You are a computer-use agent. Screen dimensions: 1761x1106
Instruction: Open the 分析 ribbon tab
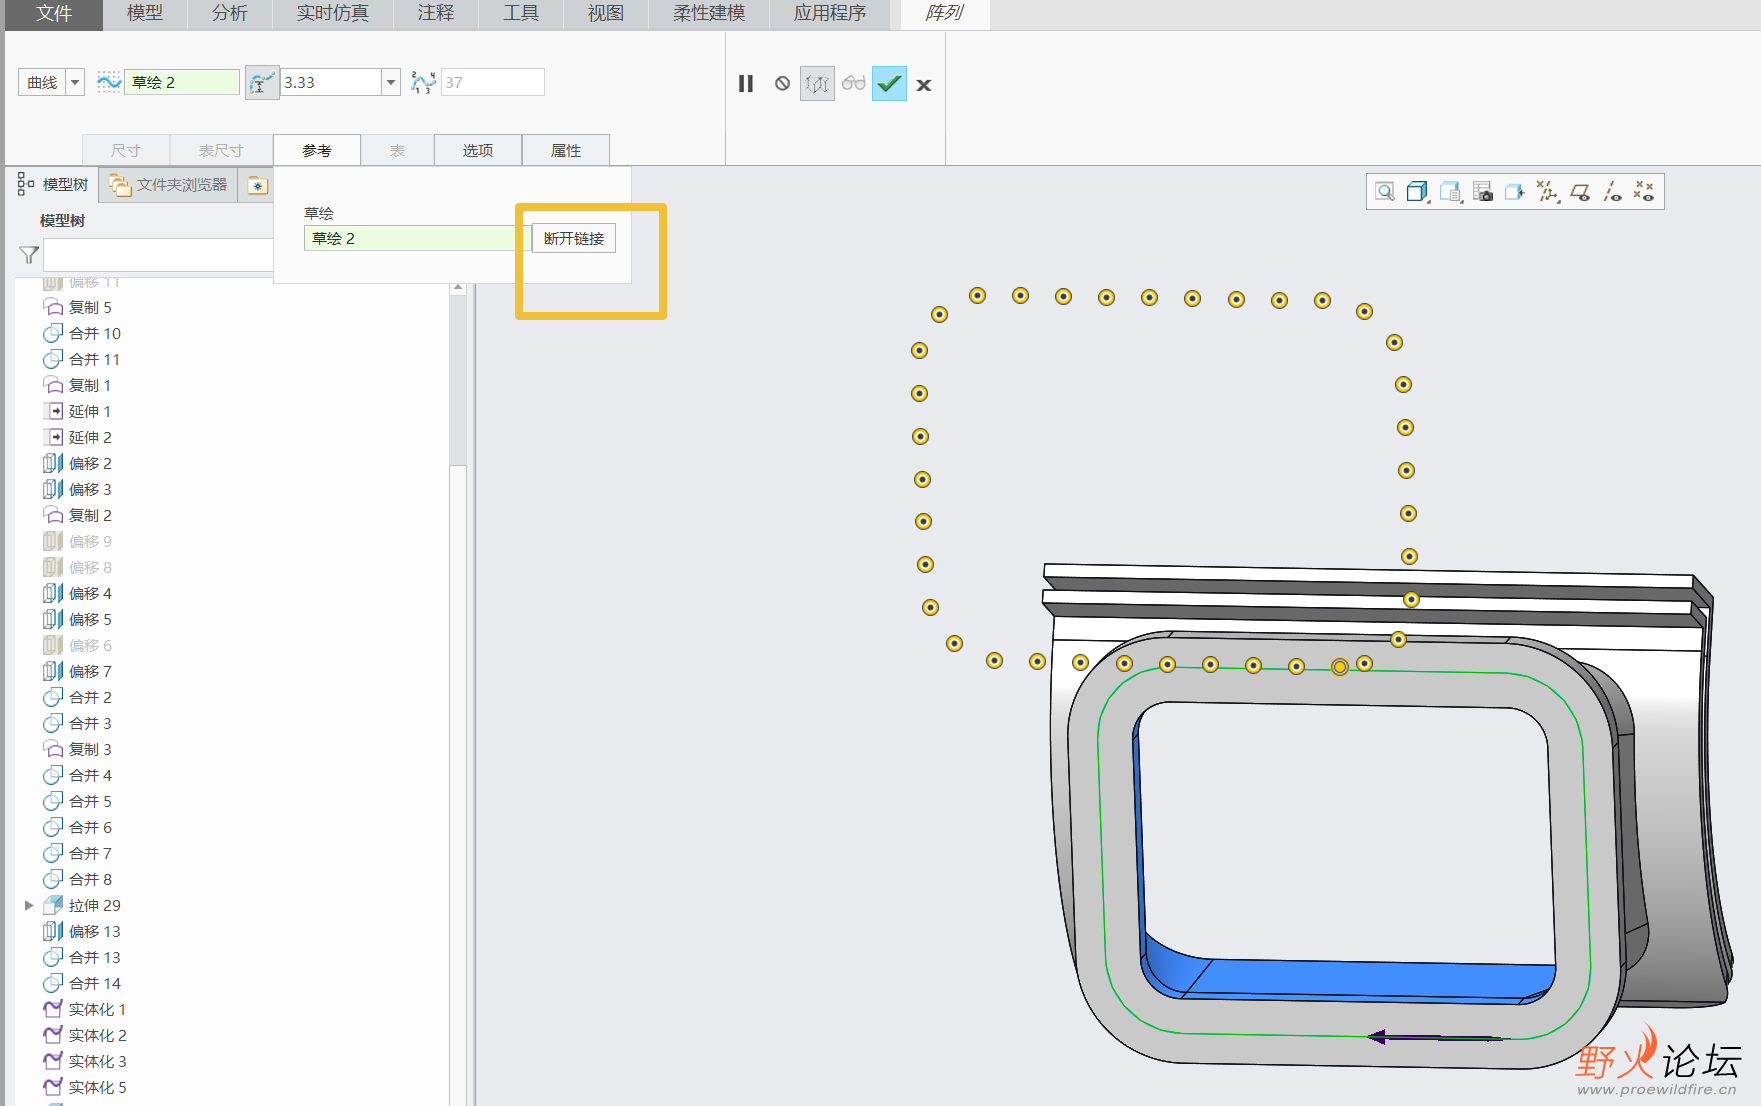point(229,14)
